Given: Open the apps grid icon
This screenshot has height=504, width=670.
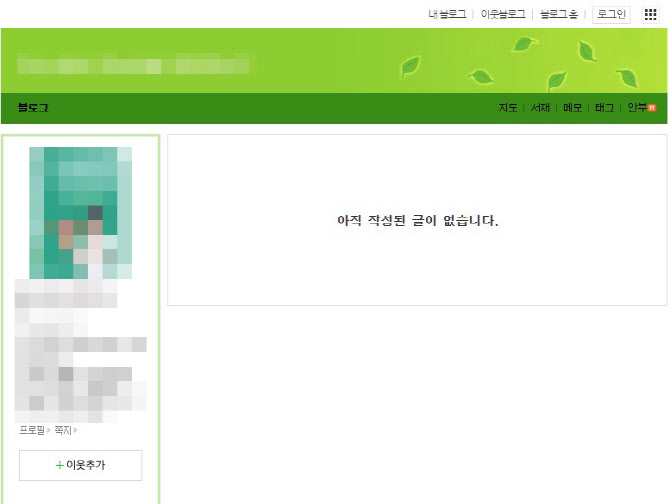Looking at the screenshot, I should click(x=650, y=15).
